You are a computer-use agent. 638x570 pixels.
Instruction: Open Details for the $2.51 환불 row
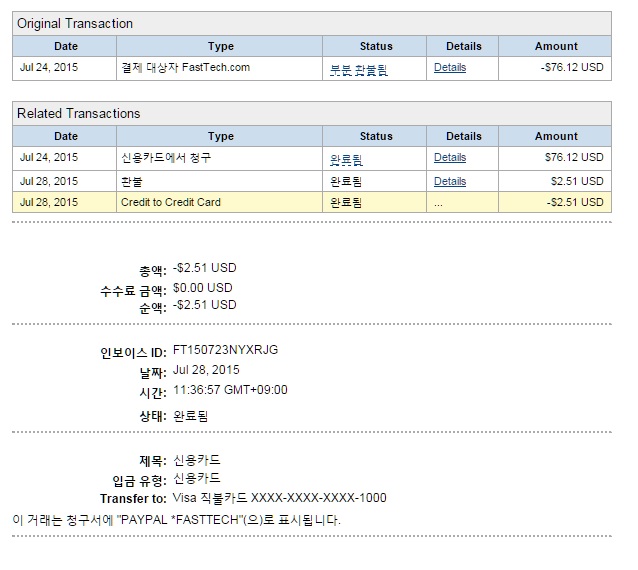click(450, 181)
